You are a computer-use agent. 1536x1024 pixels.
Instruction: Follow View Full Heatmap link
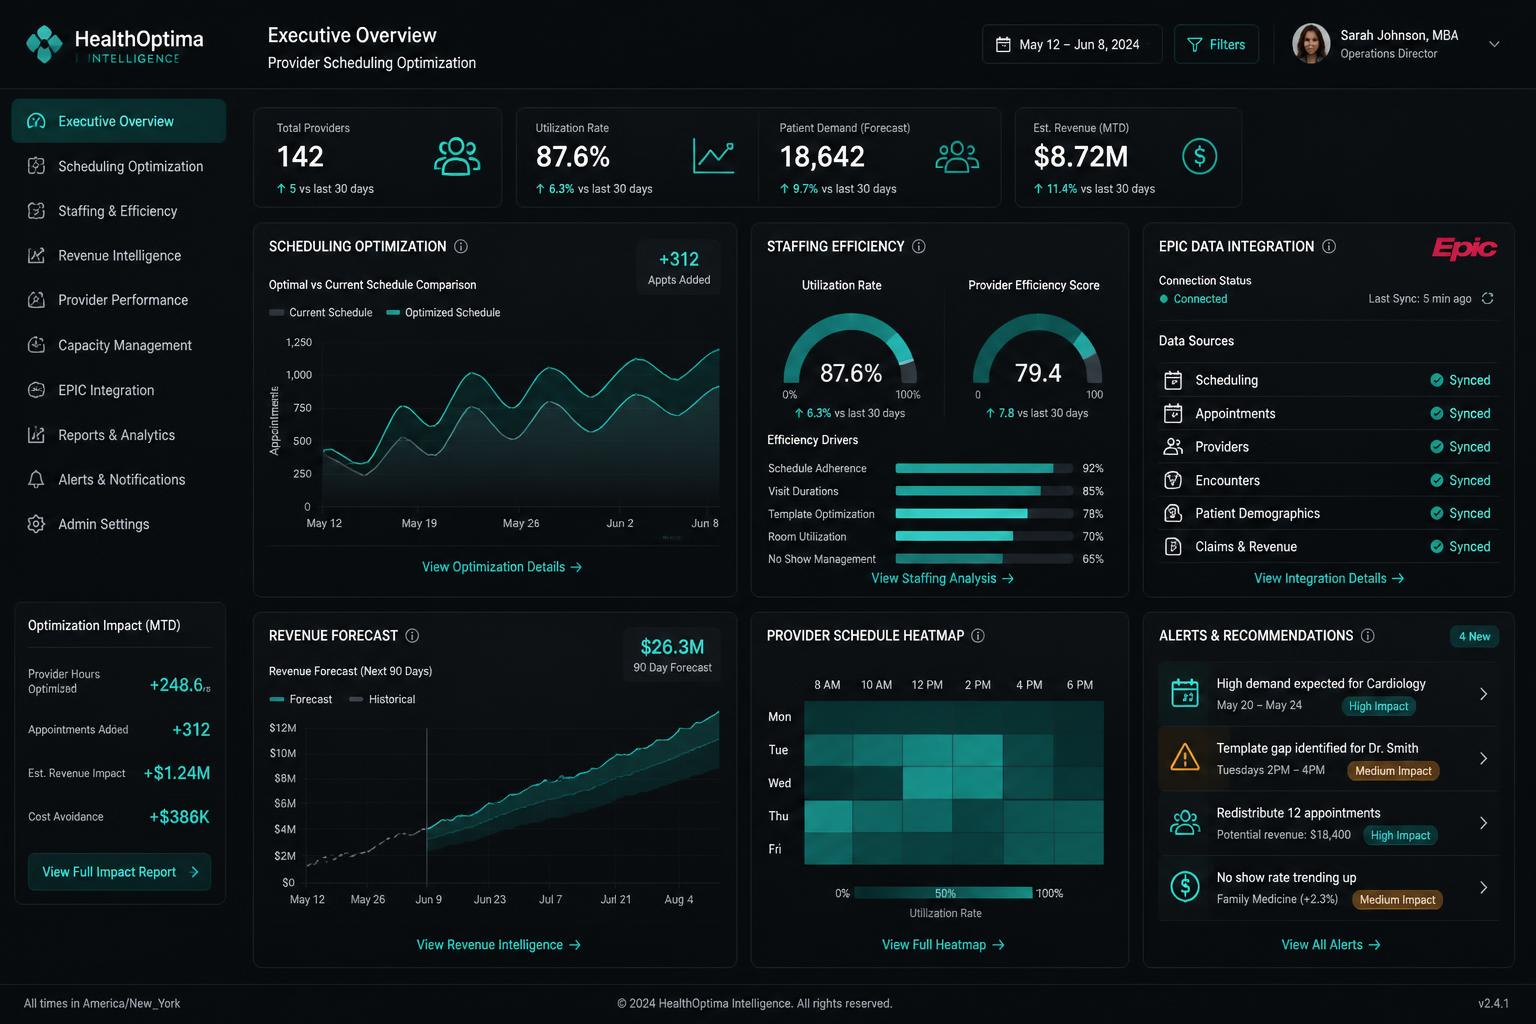(943, 945)
